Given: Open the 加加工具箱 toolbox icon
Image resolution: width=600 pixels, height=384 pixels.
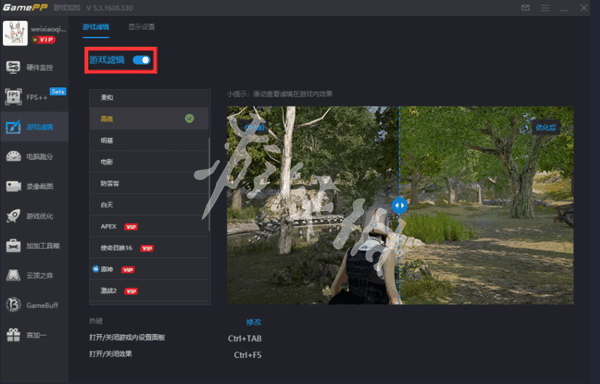Looking at the screenshot, I should [x=13, y=246].
